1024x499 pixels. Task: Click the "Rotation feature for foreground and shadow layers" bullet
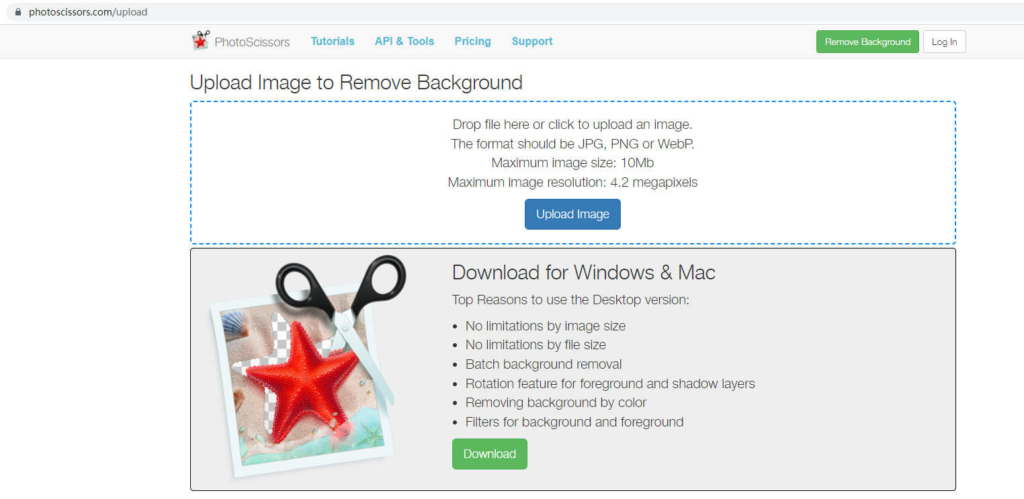coord(610,383)
